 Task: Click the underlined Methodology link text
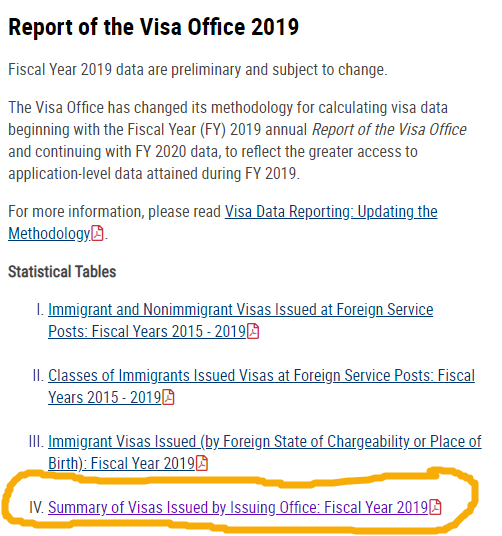pyautogui.click(x=49, y=233)
